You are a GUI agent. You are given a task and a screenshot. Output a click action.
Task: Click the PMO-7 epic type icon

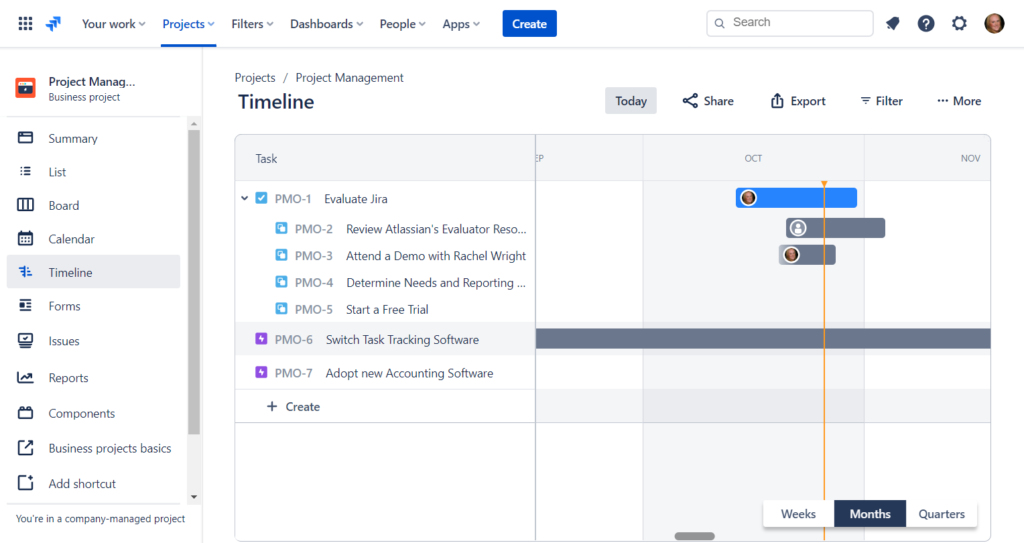(261, 372)
